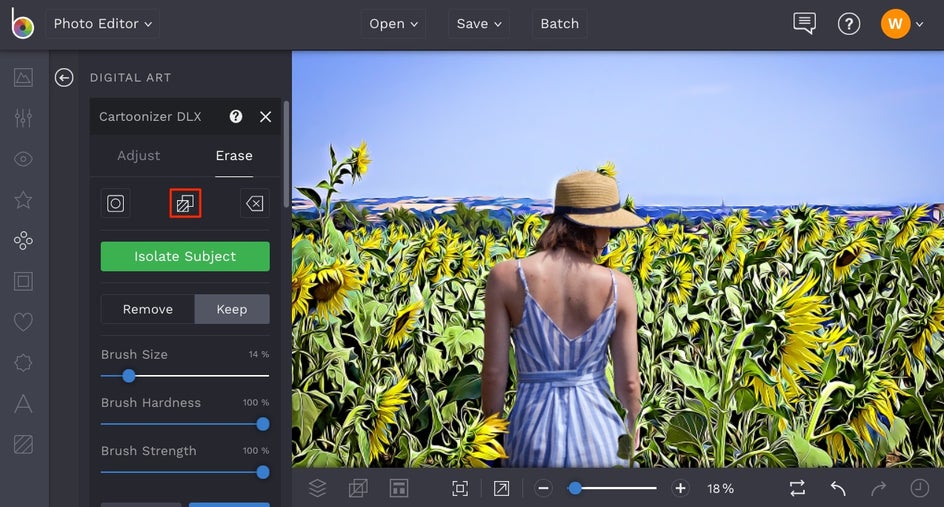Viewport: 944px width, 507px height.
Task: Click the flatten layers icon
Action: click(x=358, y=488)
